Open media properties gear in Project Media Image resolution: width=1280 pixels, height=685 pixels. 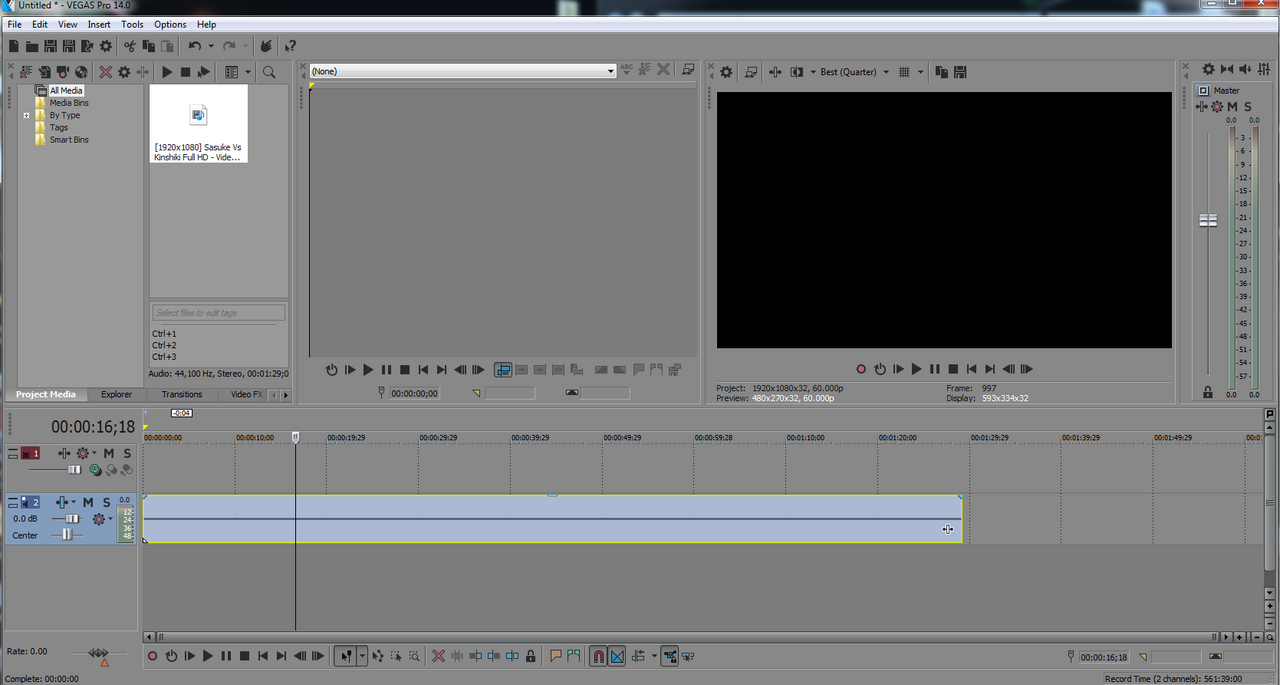point(124,72)
